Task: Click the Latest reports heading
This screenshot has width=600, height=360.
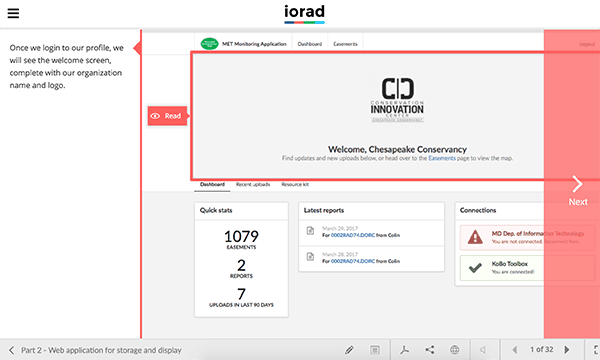Action: click(324, 210)
